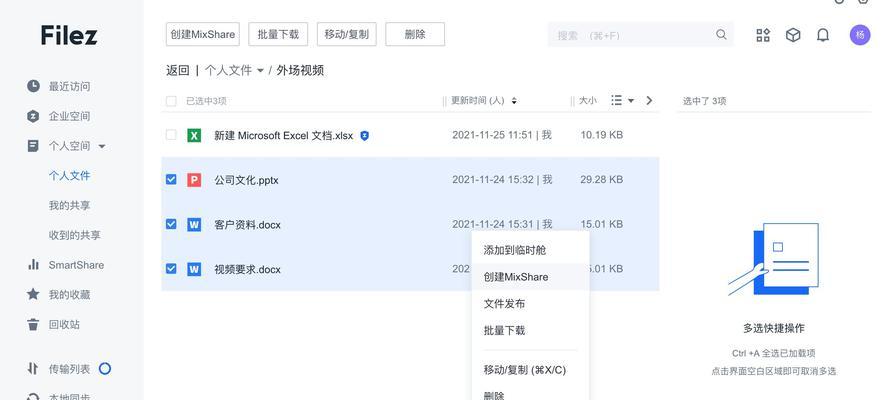Choose 创建MixShare in context menu
The width and height of the screenshot is (881, 400).
pyautogui.click(x=530, y=277)
